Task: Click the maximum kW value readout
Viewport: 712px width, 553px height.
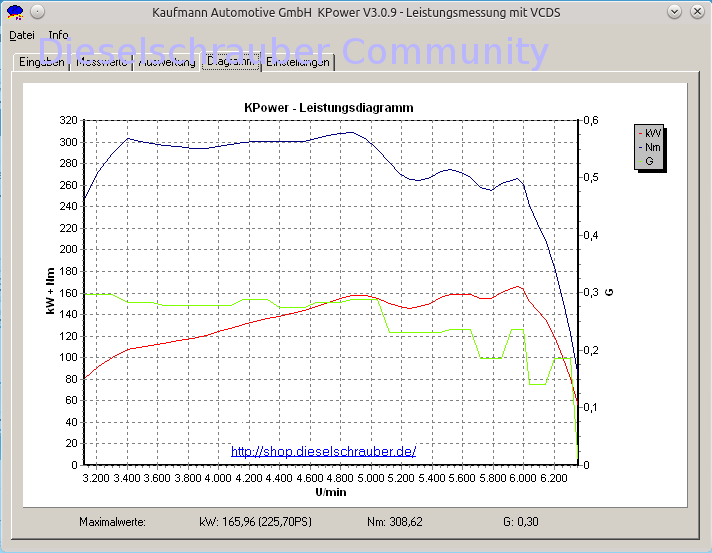Action: click(x=256, y=522)
